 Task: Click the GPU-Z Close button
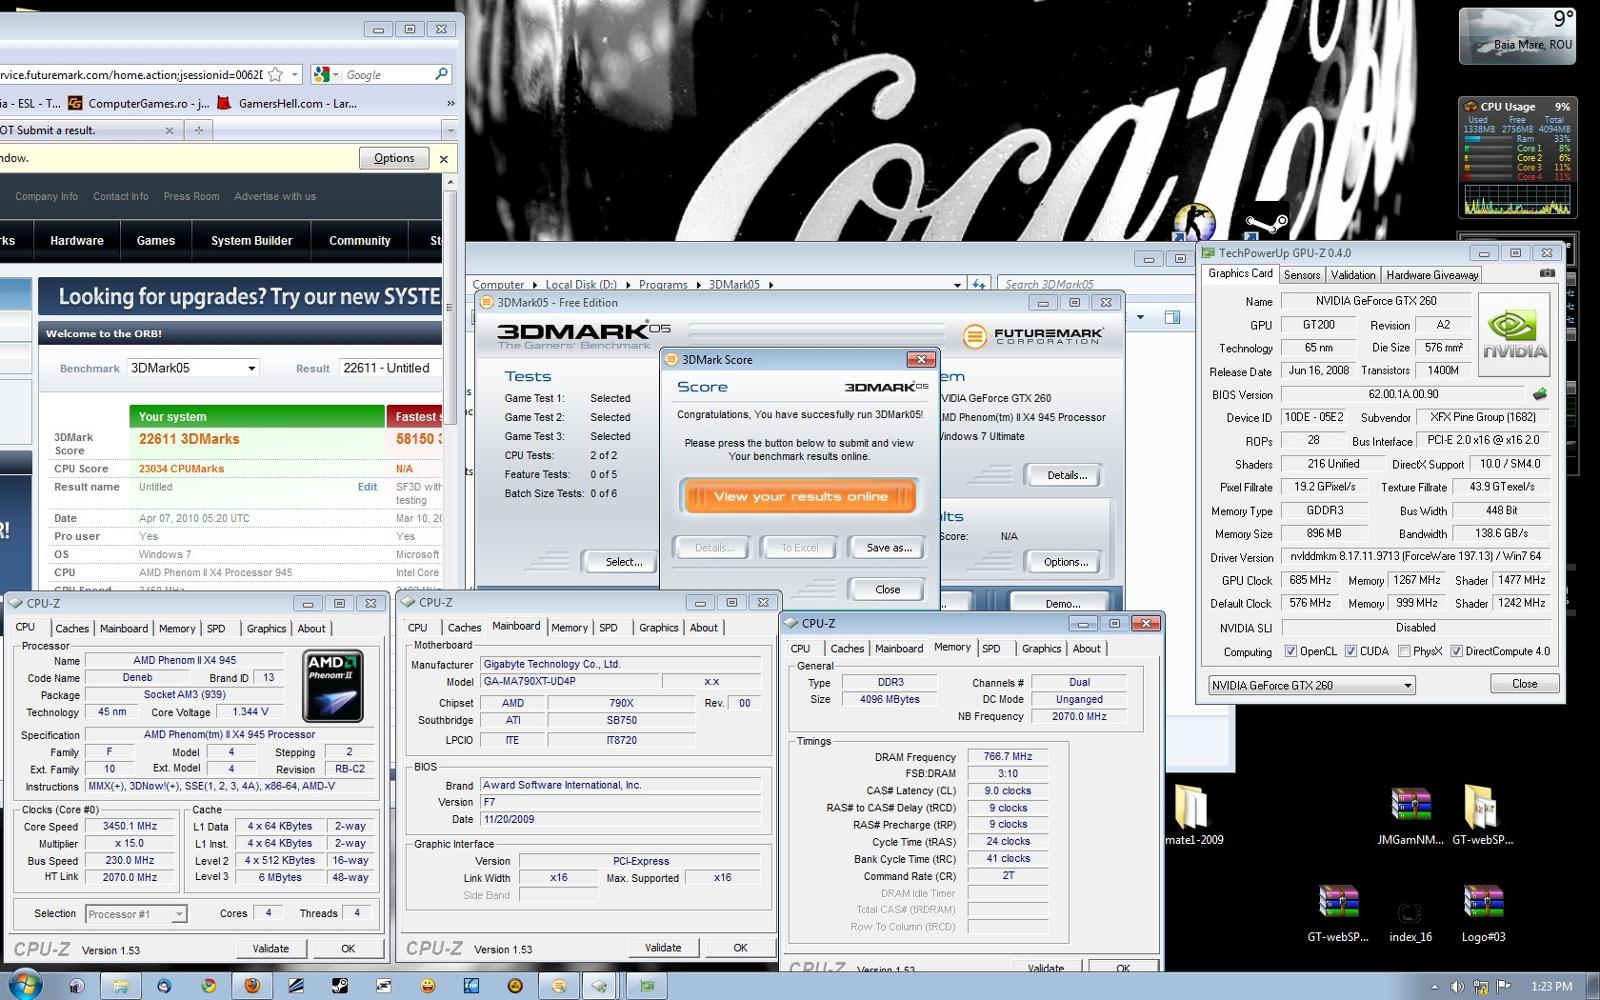click(x=1524, y=684)
